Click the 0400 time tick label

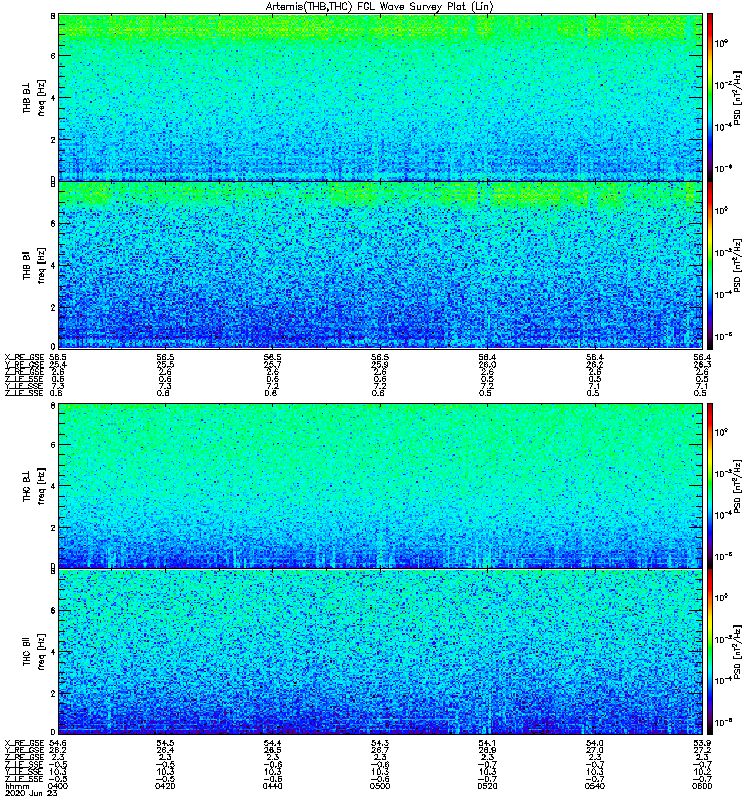[x=58, y=786]
